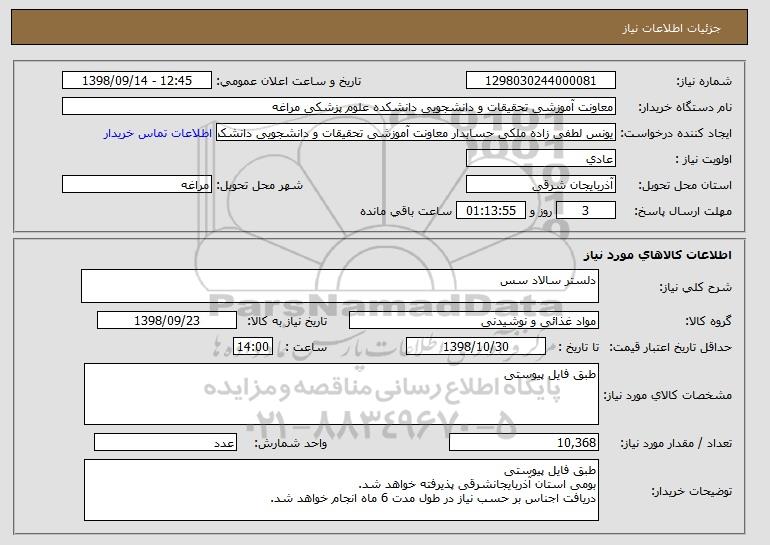Image resolution: width=770 pixels, height=545 pixels.
Task: Select the goods group field مواد غذائی و نوشیدنی
Action: (474, 321)
